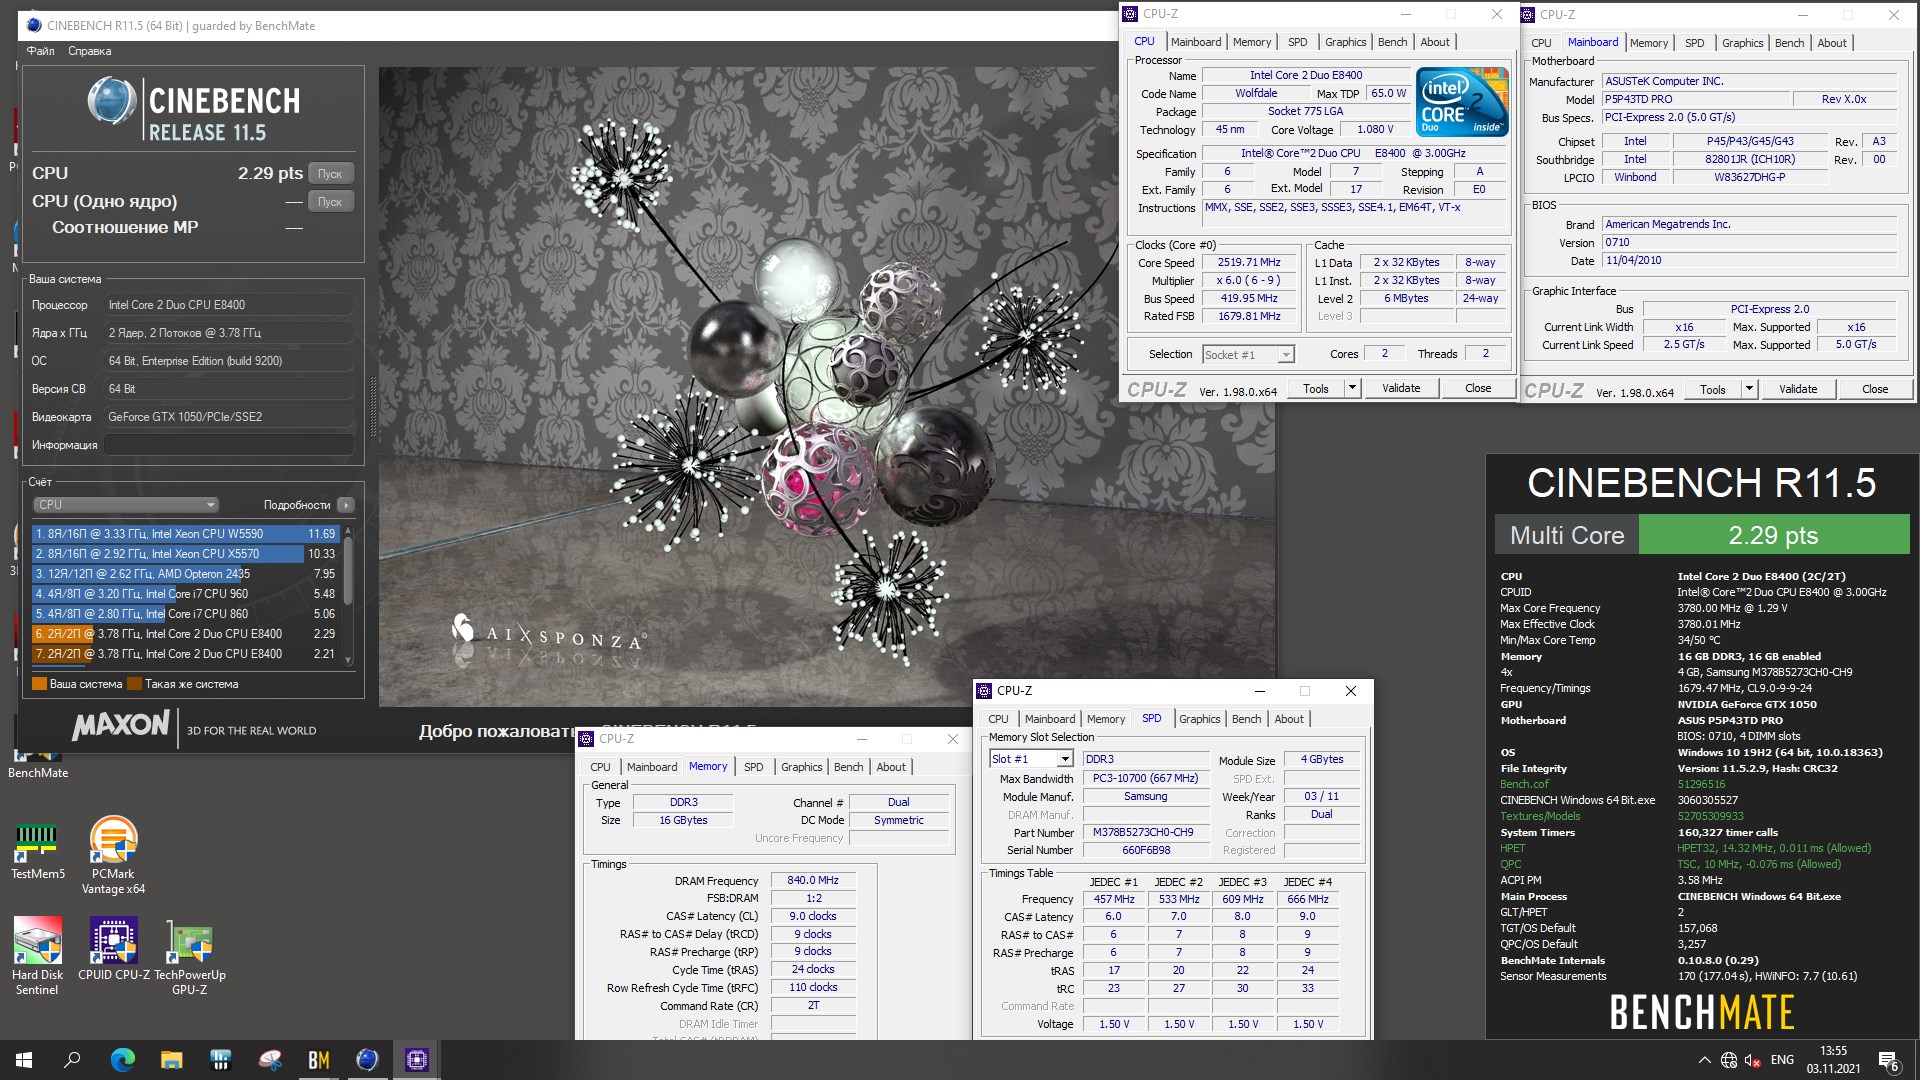Open notification center icon
The height and width of the screenshot is (1080, 1920).
[1888, 1060]
